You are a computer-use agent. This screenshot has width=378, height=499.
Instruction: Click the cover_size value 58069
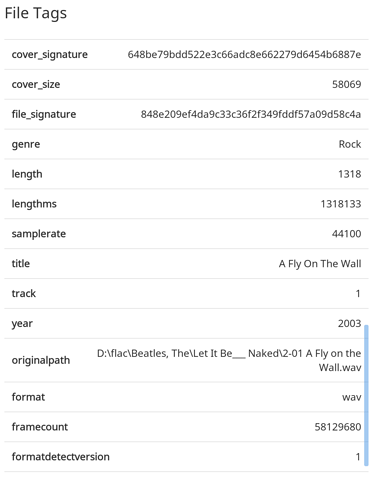[x=347, y=84]
